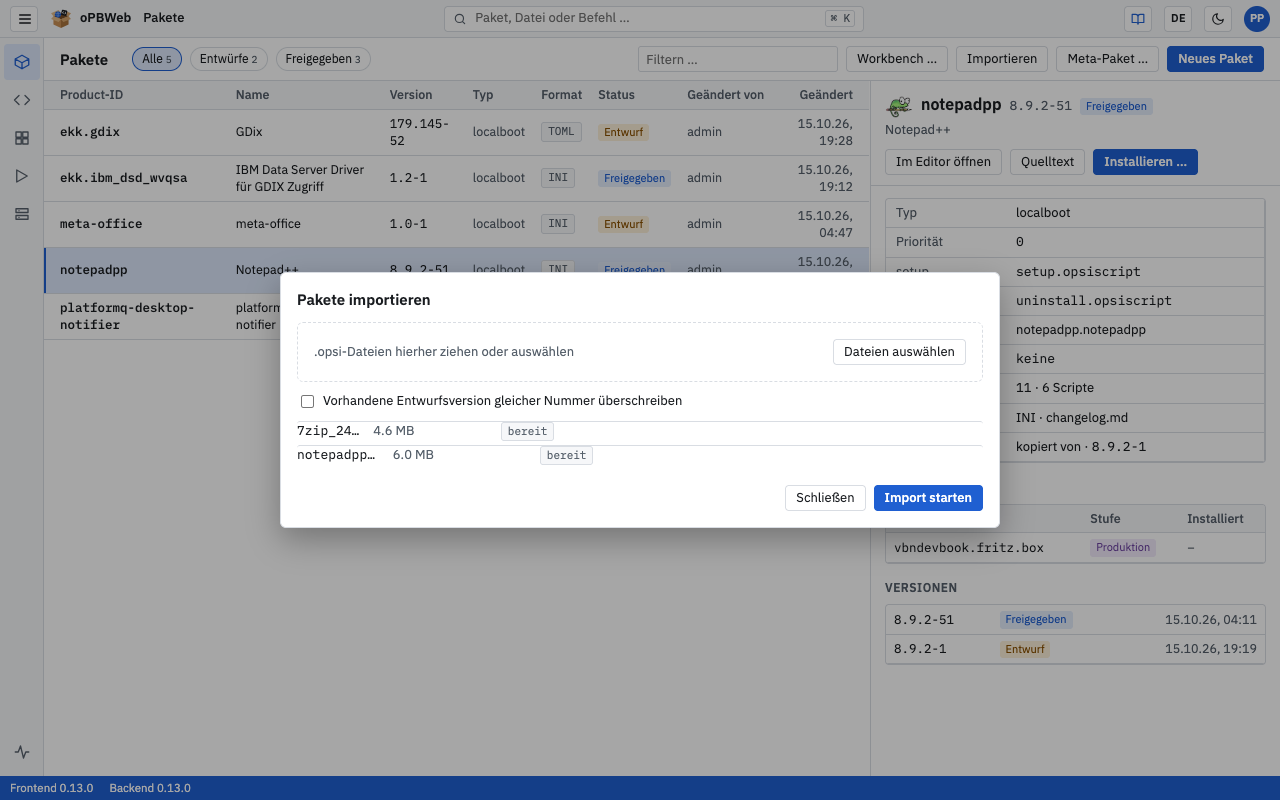
Task: Toggle dark mode moon icon
Action: (x=1217, y=18)
